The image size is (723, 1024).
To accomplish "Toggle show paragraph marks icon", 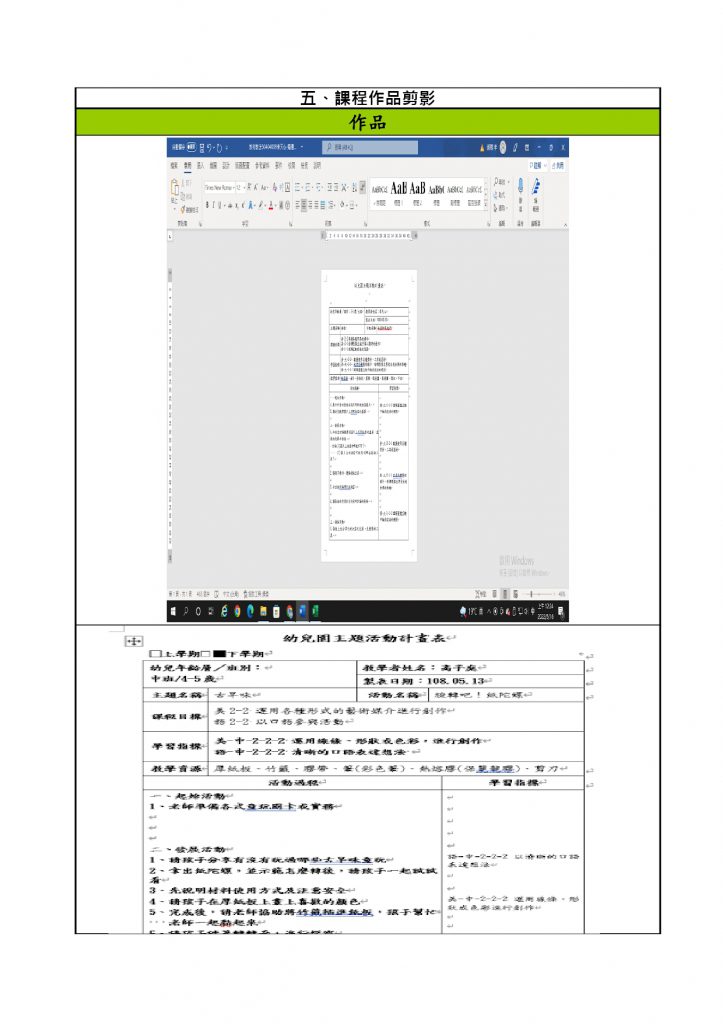I will click(362, 187).
